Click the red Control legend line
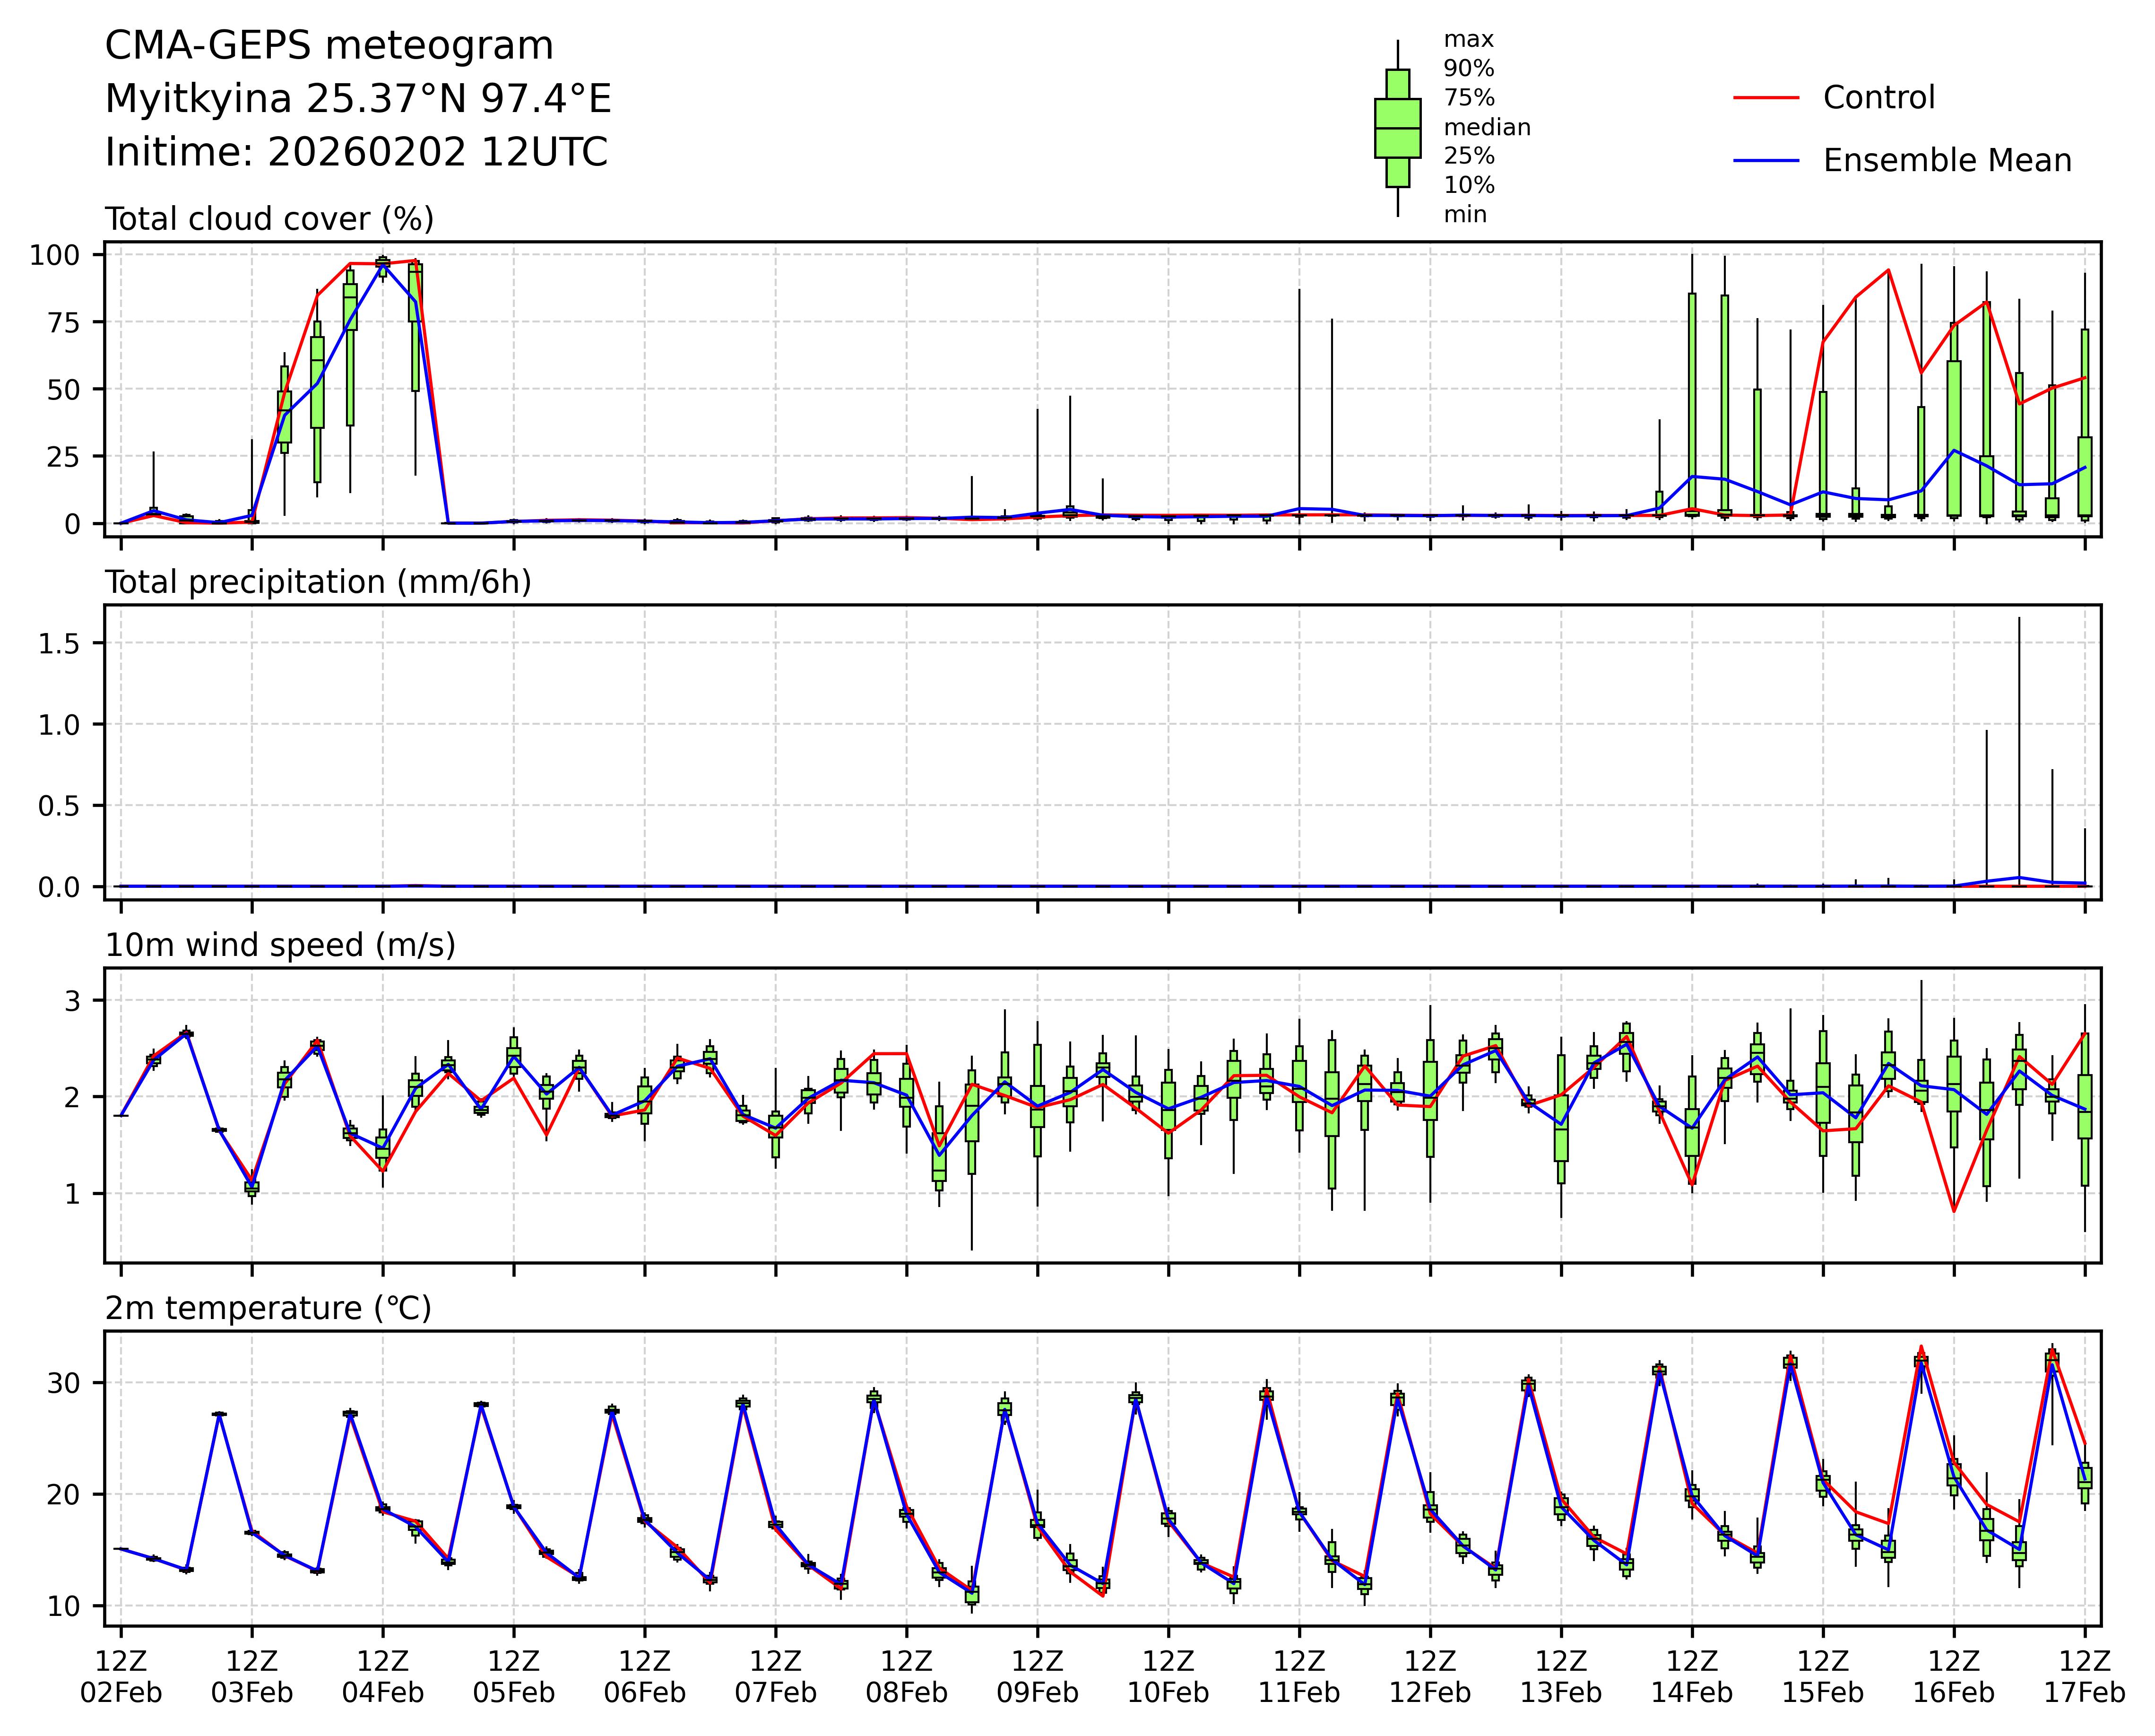 tap(1765, 98)
